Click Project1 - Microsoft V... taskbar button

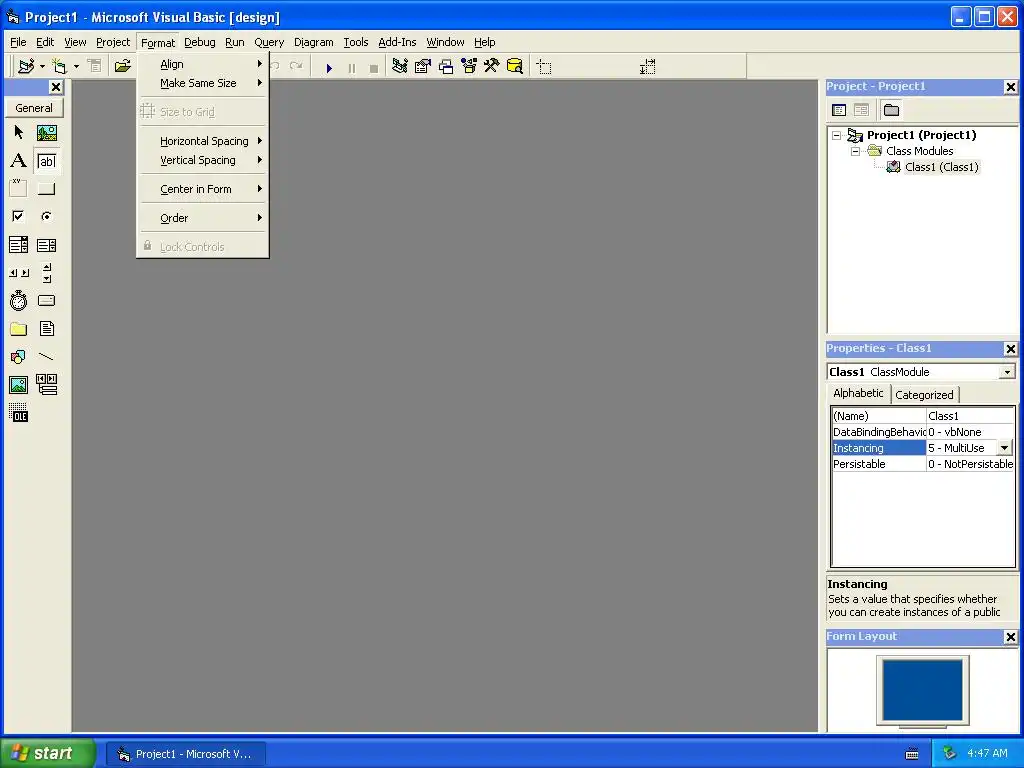pyautogui.click(x=185, y=754)
